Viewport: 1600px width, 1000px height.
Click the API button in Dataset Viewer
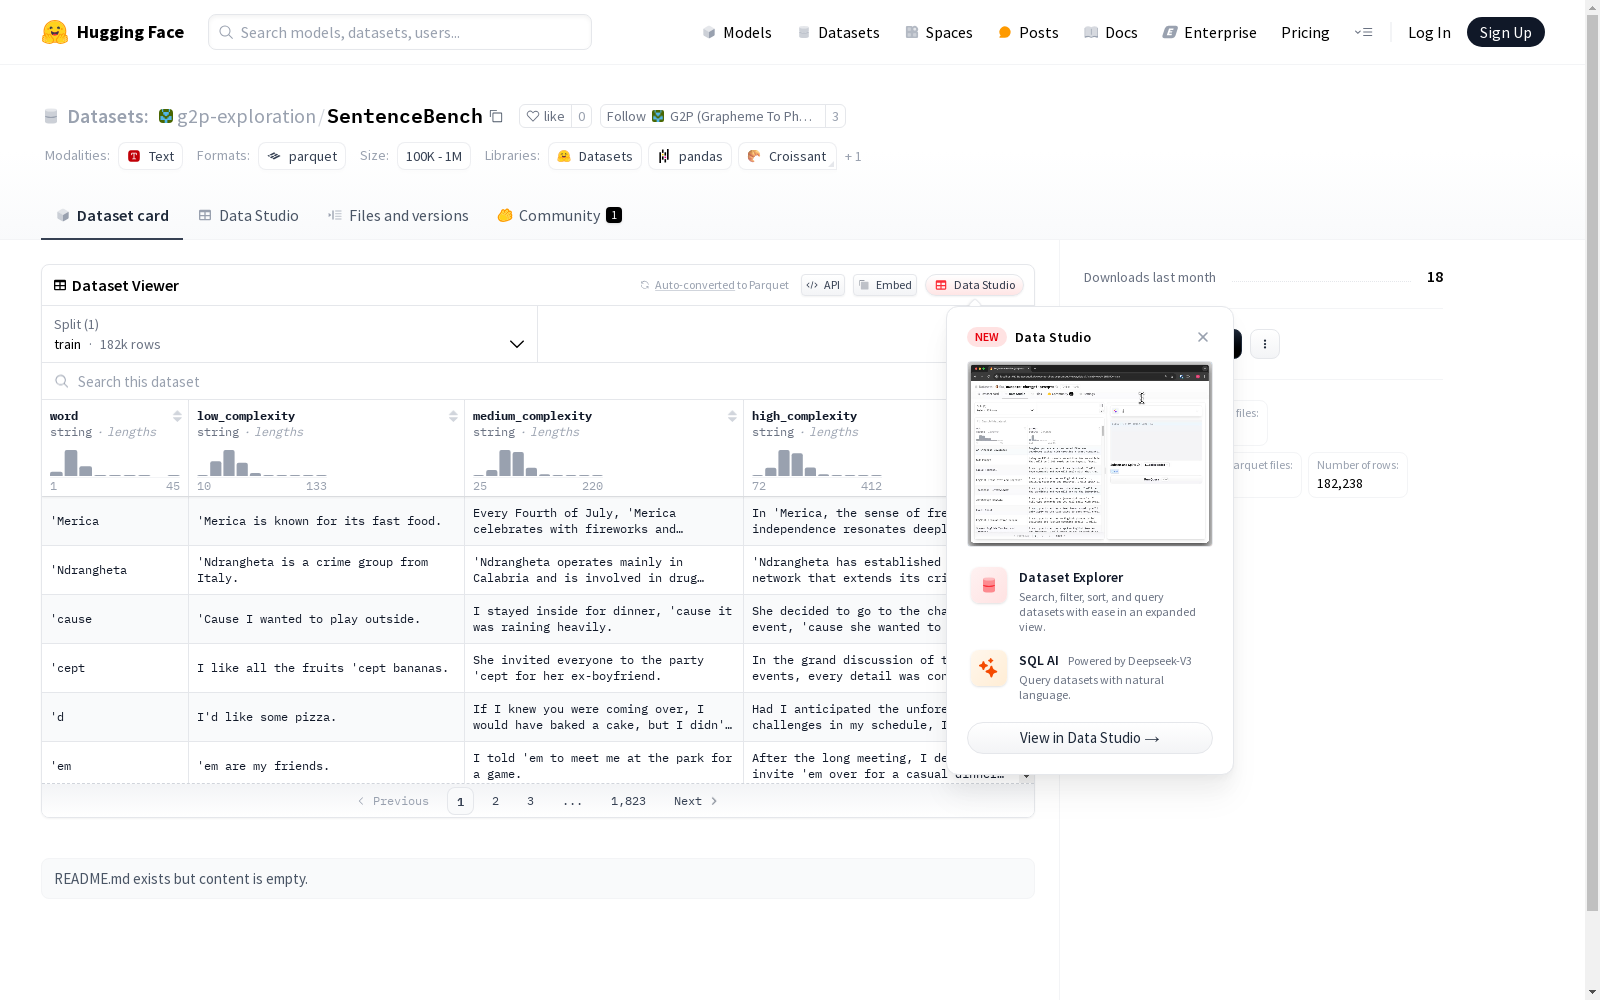823,285
